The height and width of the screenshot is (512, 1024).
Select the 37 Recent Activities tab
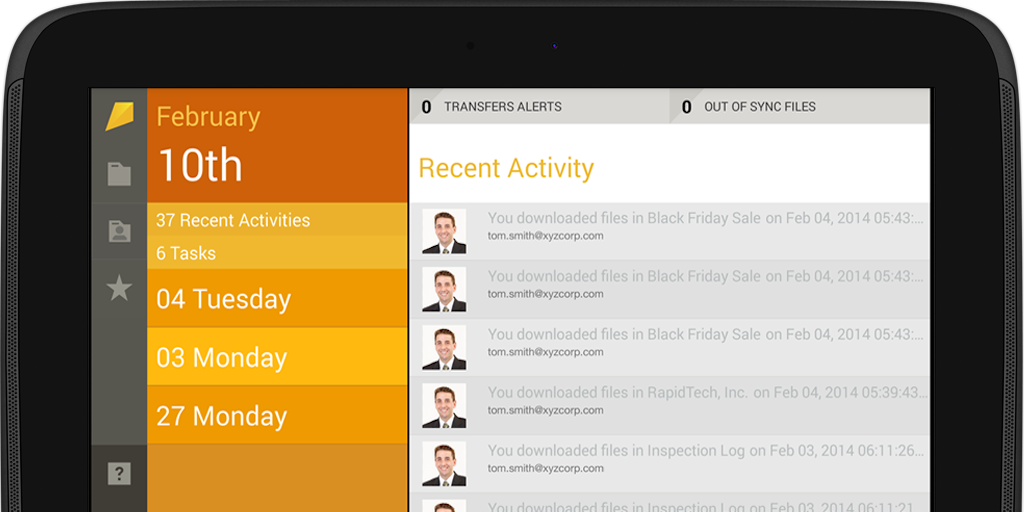coord(277,220)
